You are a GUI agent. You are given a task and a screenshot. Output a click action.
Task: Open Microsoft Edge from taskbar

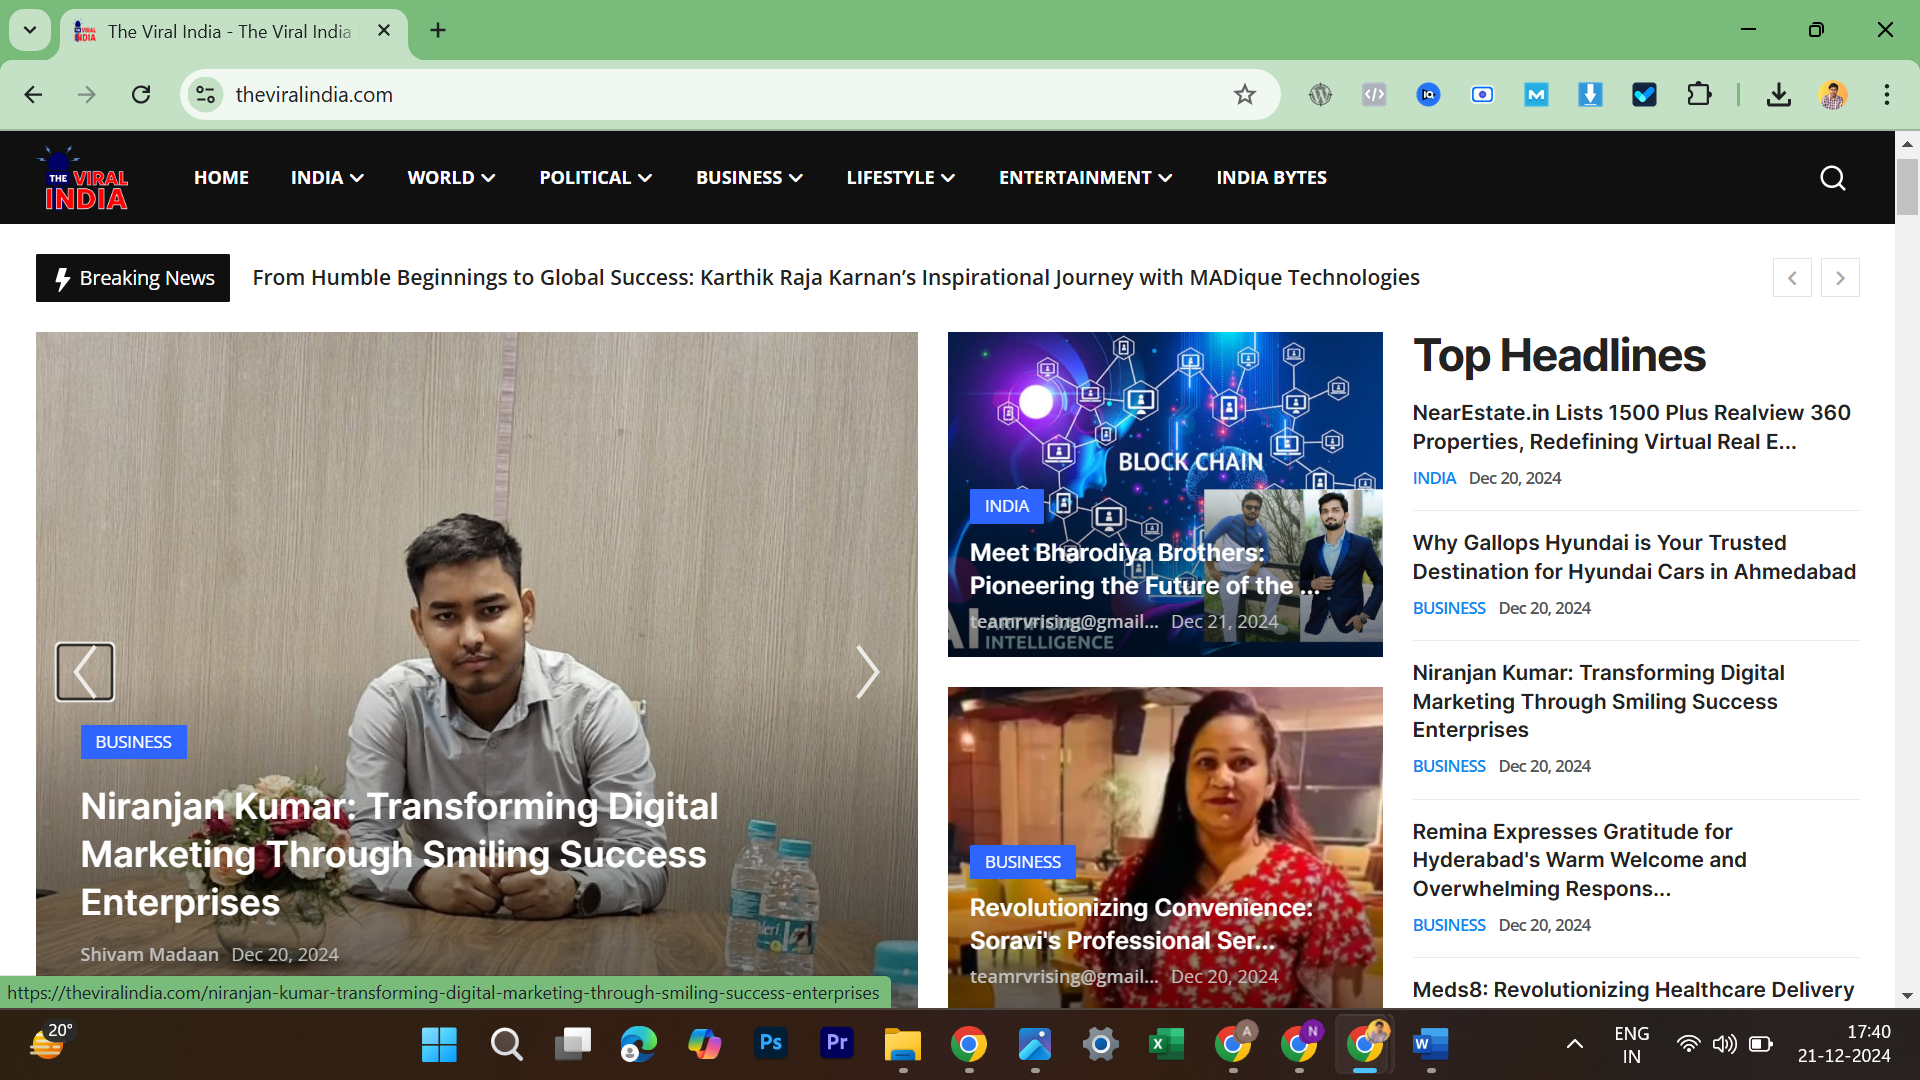[638, 1045]
